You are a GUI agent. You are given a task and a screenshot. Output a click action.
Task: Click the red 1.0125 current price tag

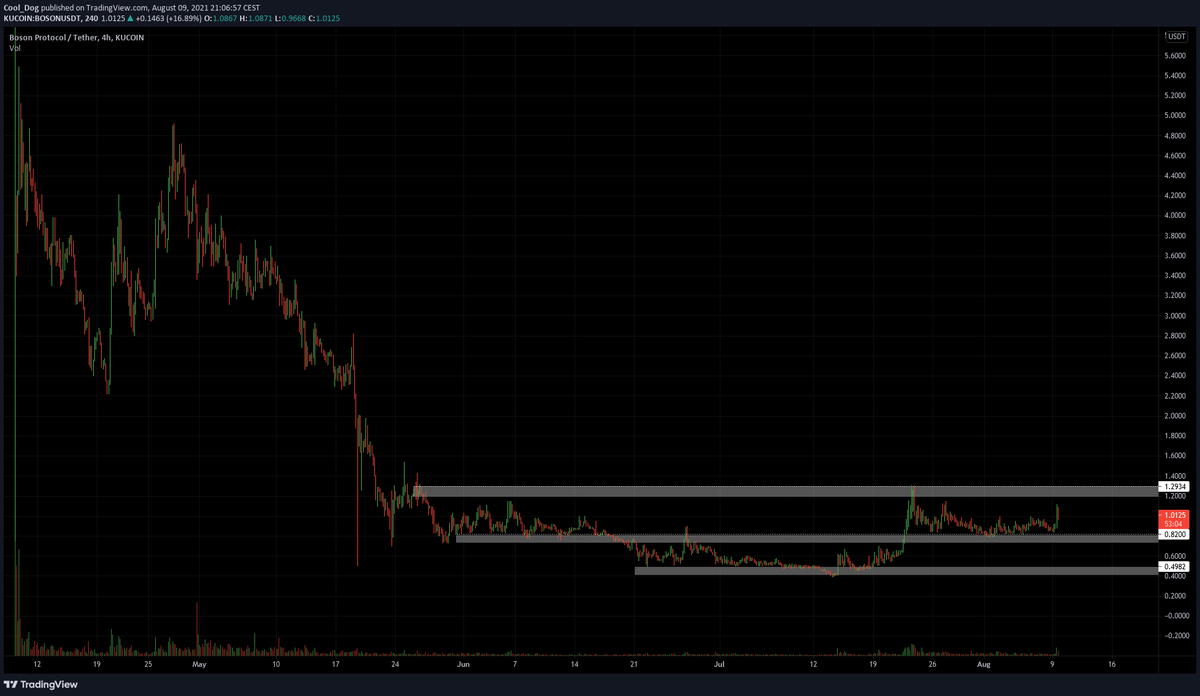[x=1174, y=518]
